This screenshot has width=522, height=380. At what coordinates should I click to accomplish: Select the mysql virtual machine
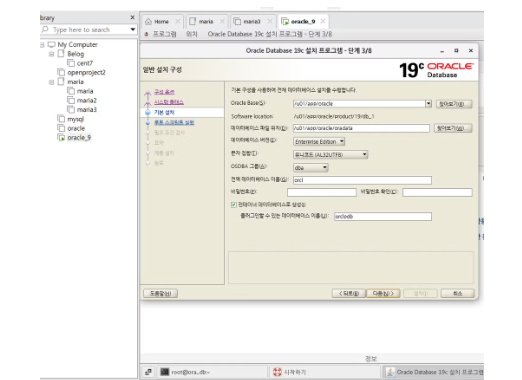click(x=76, y=119)
